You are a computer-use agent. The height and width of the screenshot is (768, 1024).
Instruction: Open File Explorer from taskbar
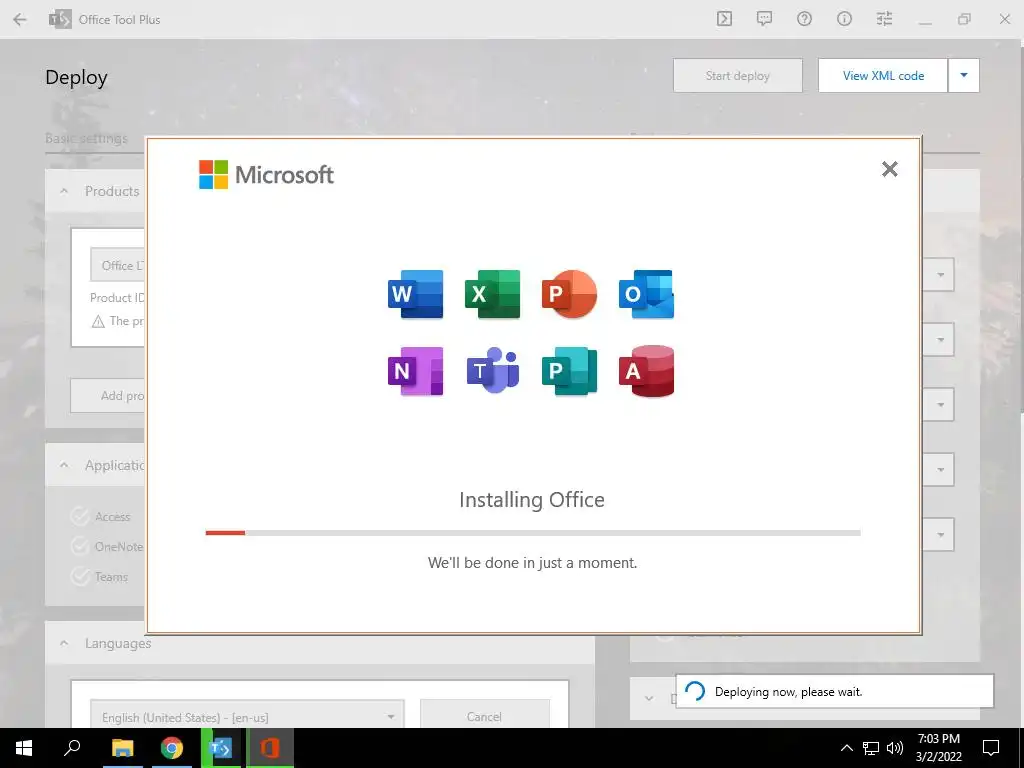(122, 748)
